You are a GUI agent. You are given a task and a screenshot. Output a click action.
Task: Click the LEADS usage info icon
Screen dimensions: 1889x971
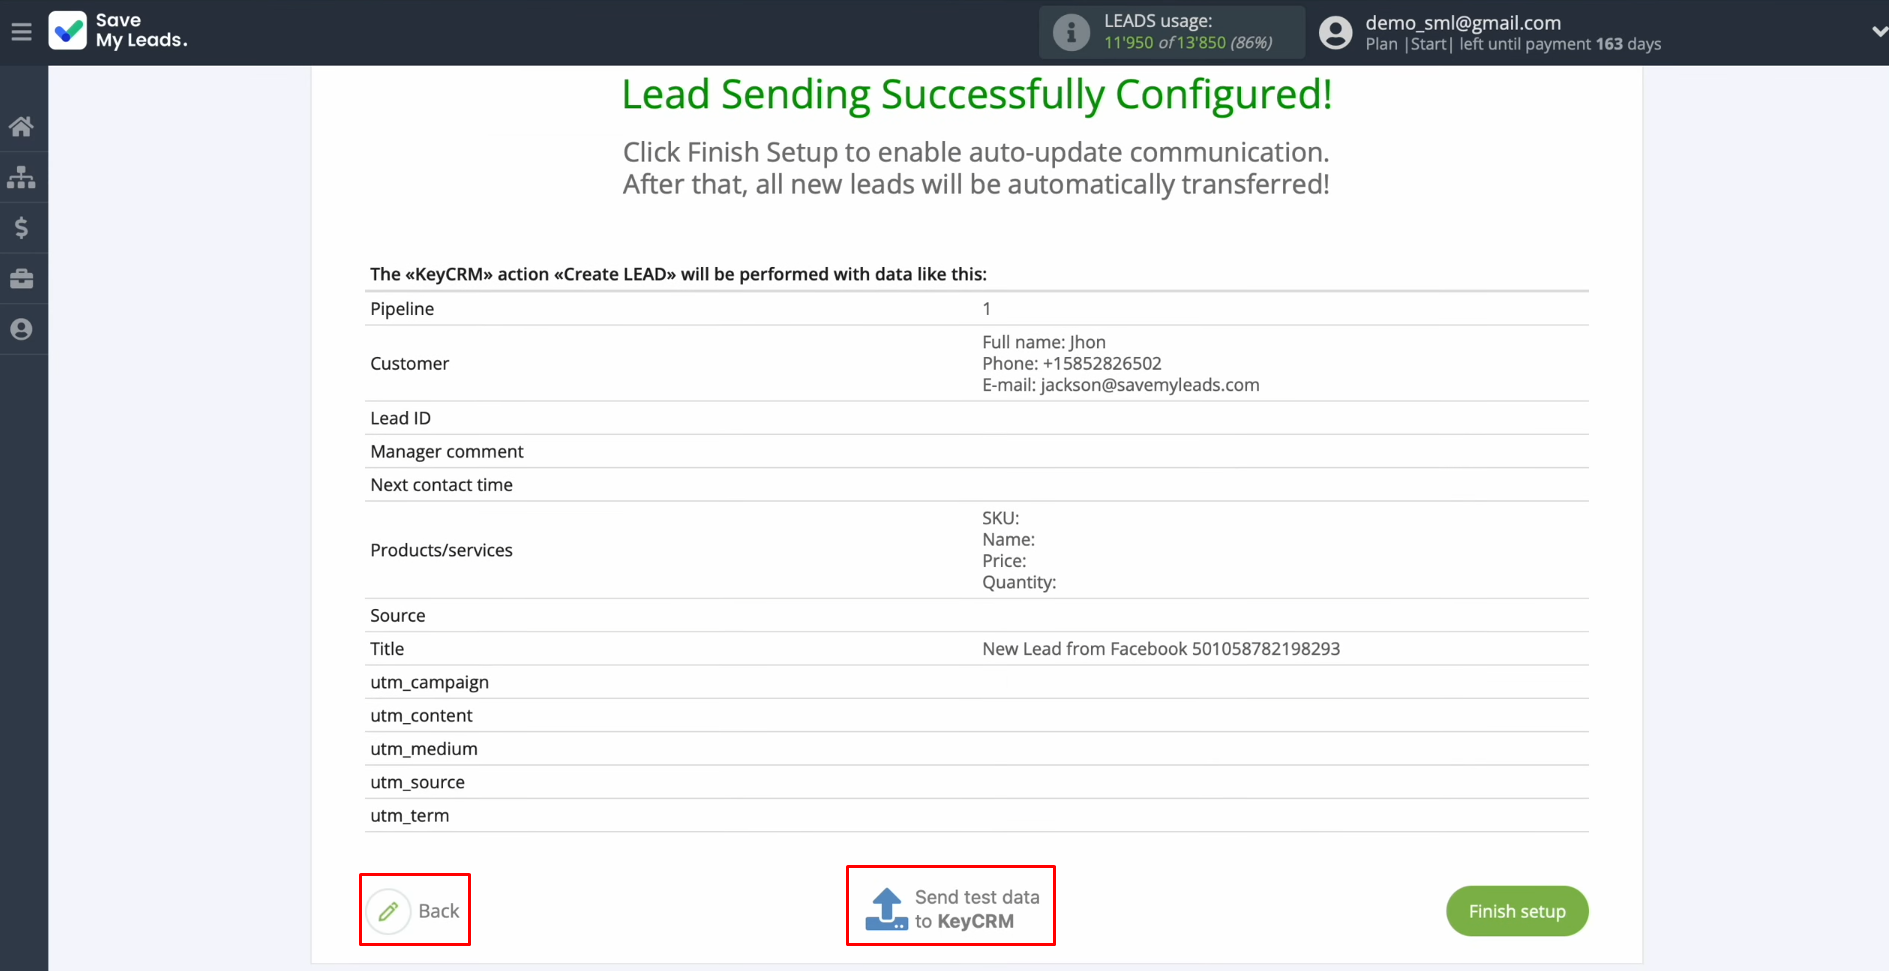tap(1071, 32)
